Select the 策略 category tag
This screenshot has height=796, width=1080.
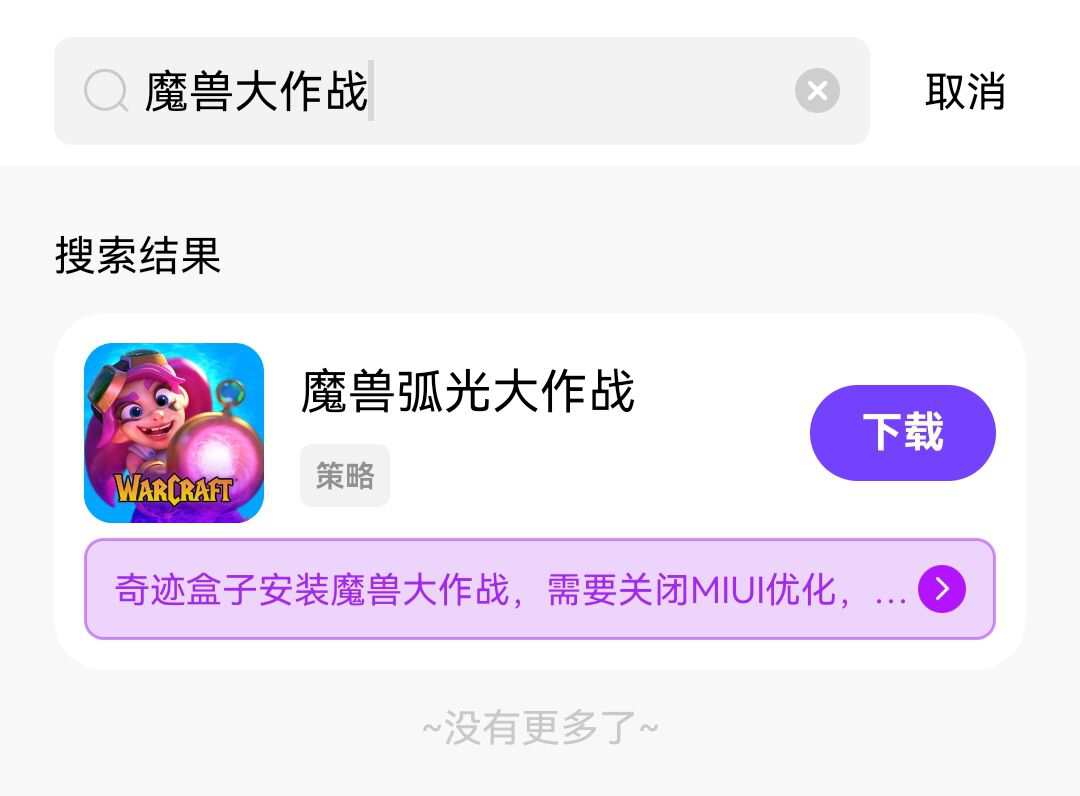click(345, 475)
